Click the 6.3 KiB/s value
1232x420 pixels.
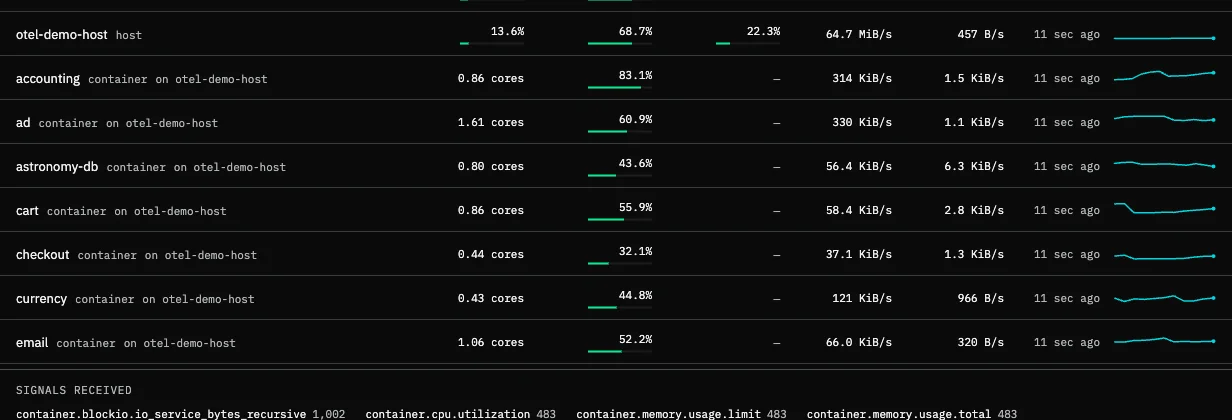coord(974,166)
